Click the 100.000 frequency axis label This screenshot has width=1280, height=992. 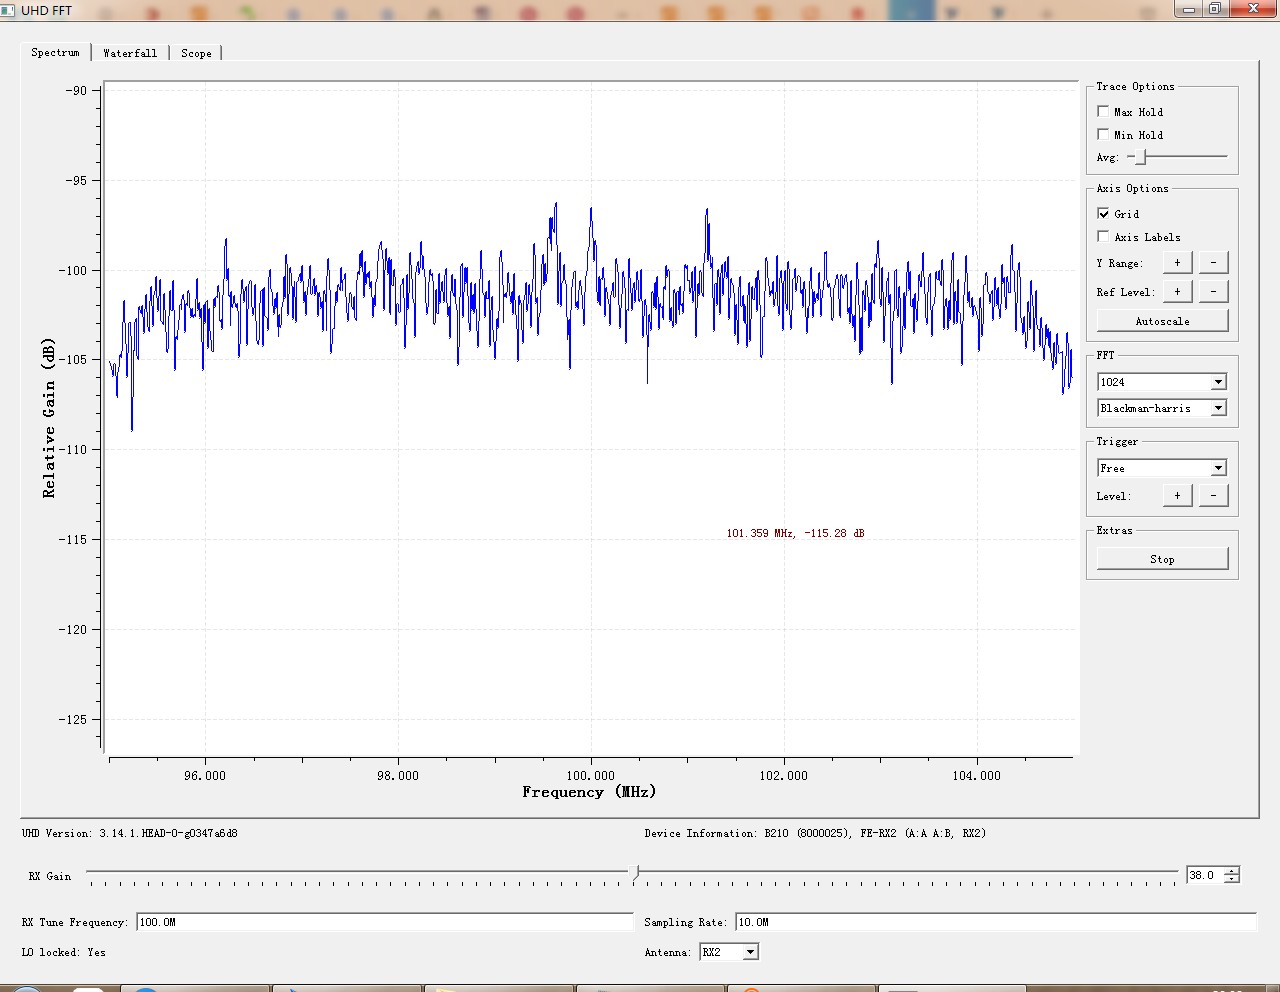591,775
